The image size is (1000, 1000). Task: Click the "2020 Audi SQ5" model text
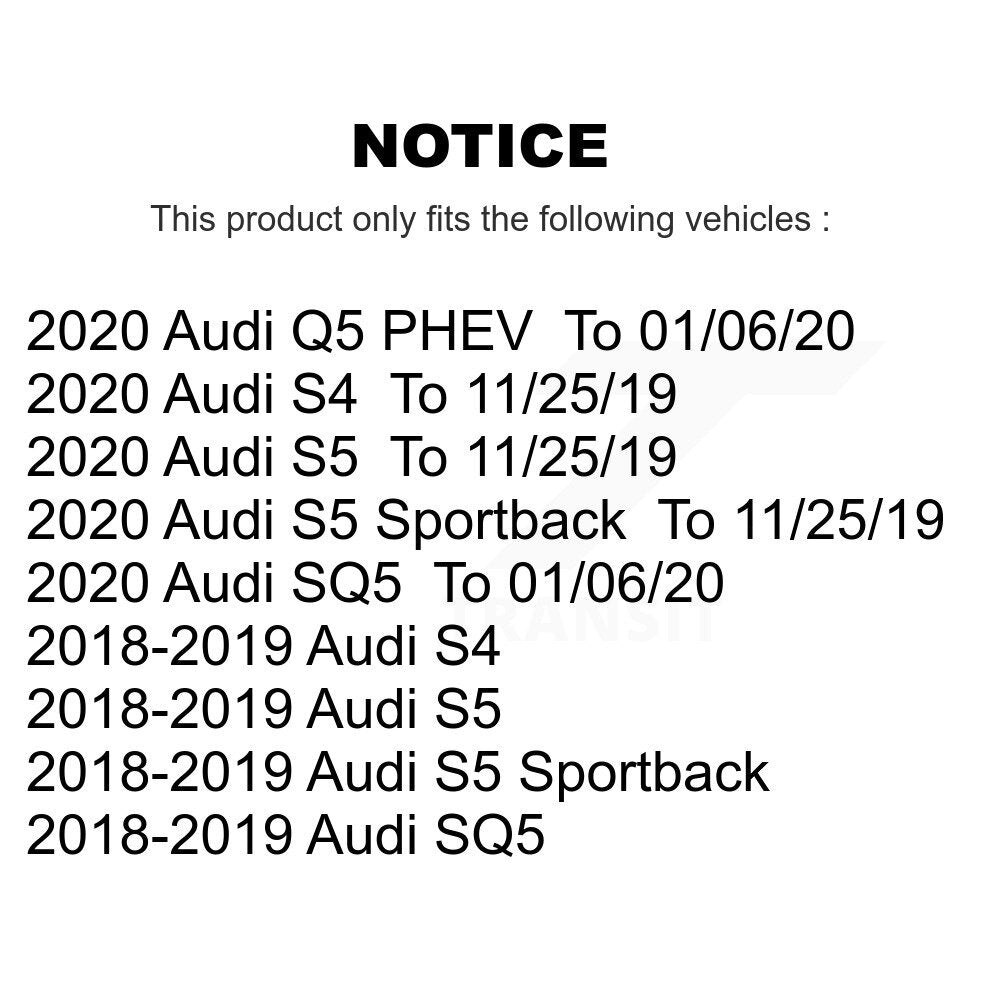214,584
